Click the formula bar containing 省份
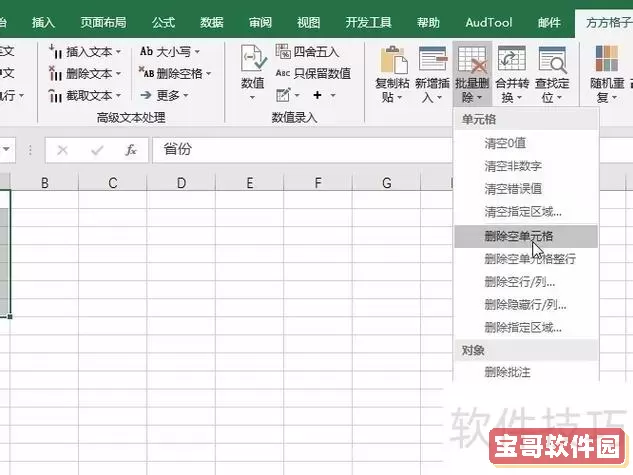633x475 pixels. pyautogui.click(x=303, y=150)
